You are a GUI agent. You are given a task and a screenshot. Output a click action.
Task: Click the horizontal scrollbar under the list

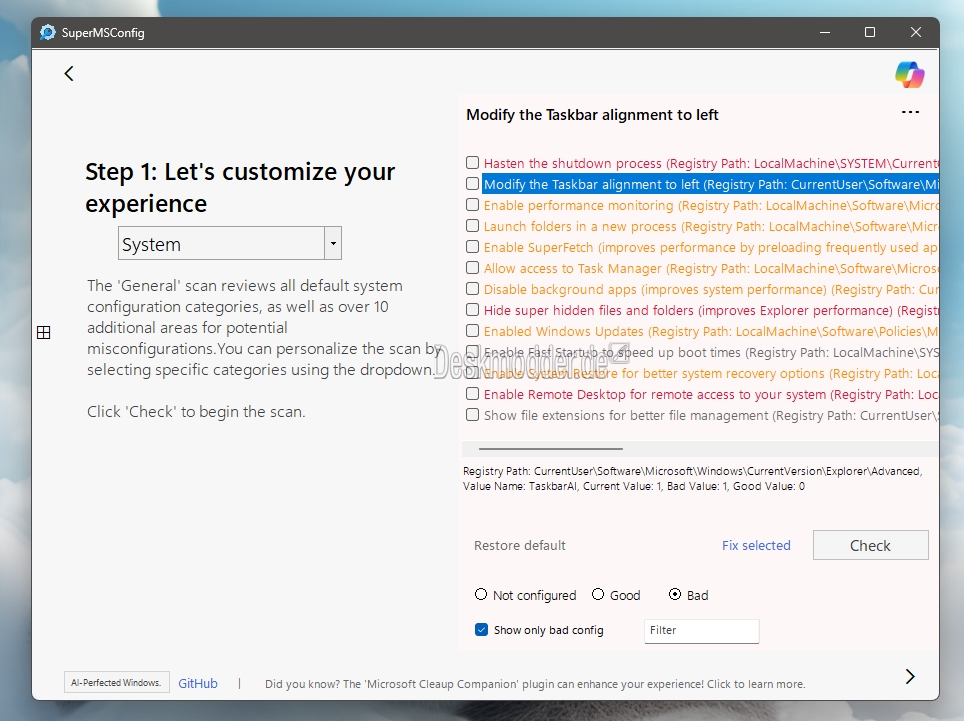point(551,449)
